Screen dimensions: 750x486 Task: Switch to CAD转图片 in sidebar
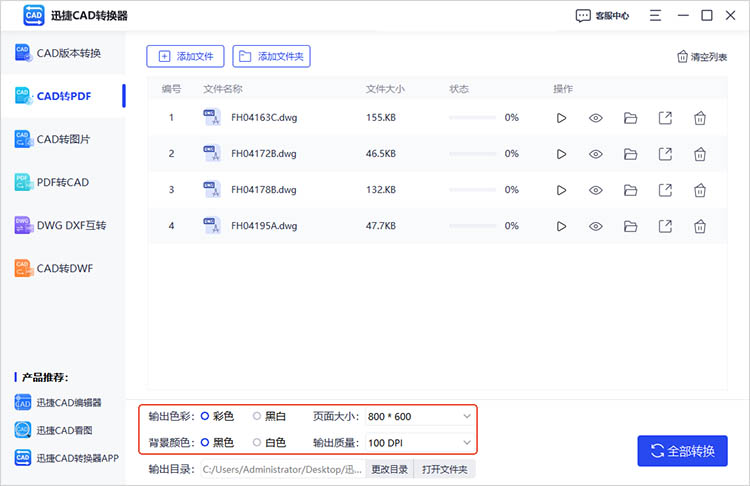(x=63, y=139)
